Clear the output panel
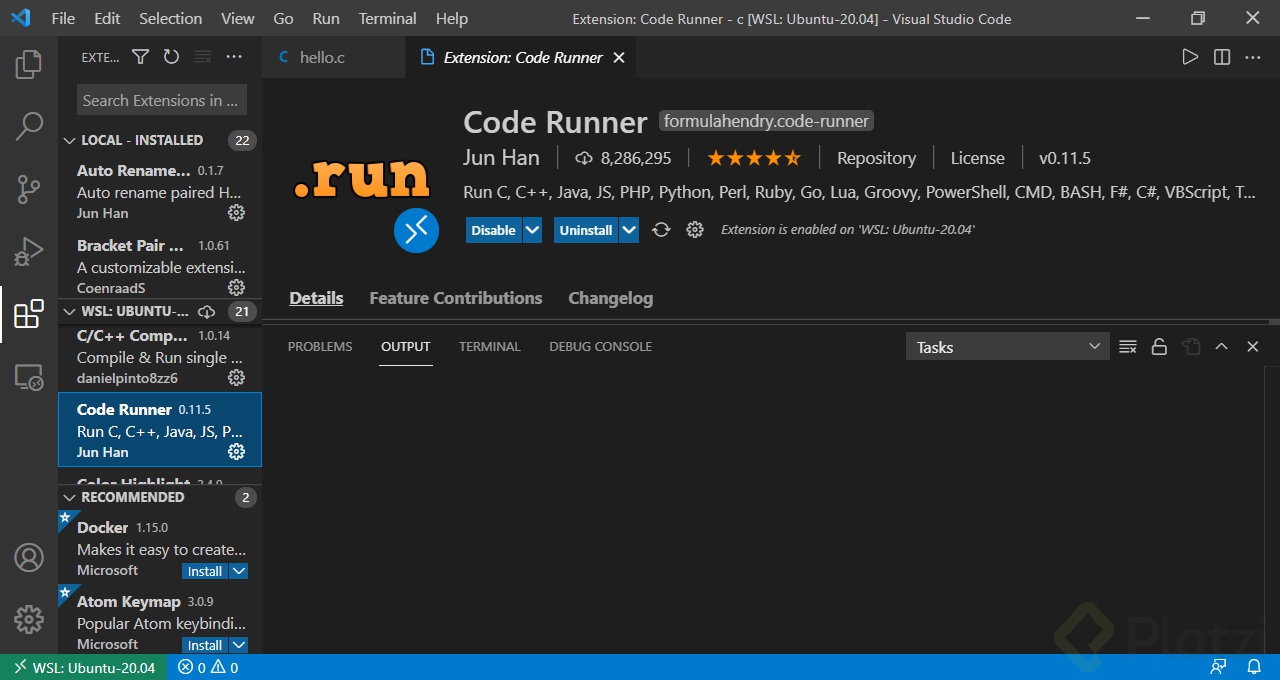Viewport: 1280px width, 680px height. coord(1128,347)
